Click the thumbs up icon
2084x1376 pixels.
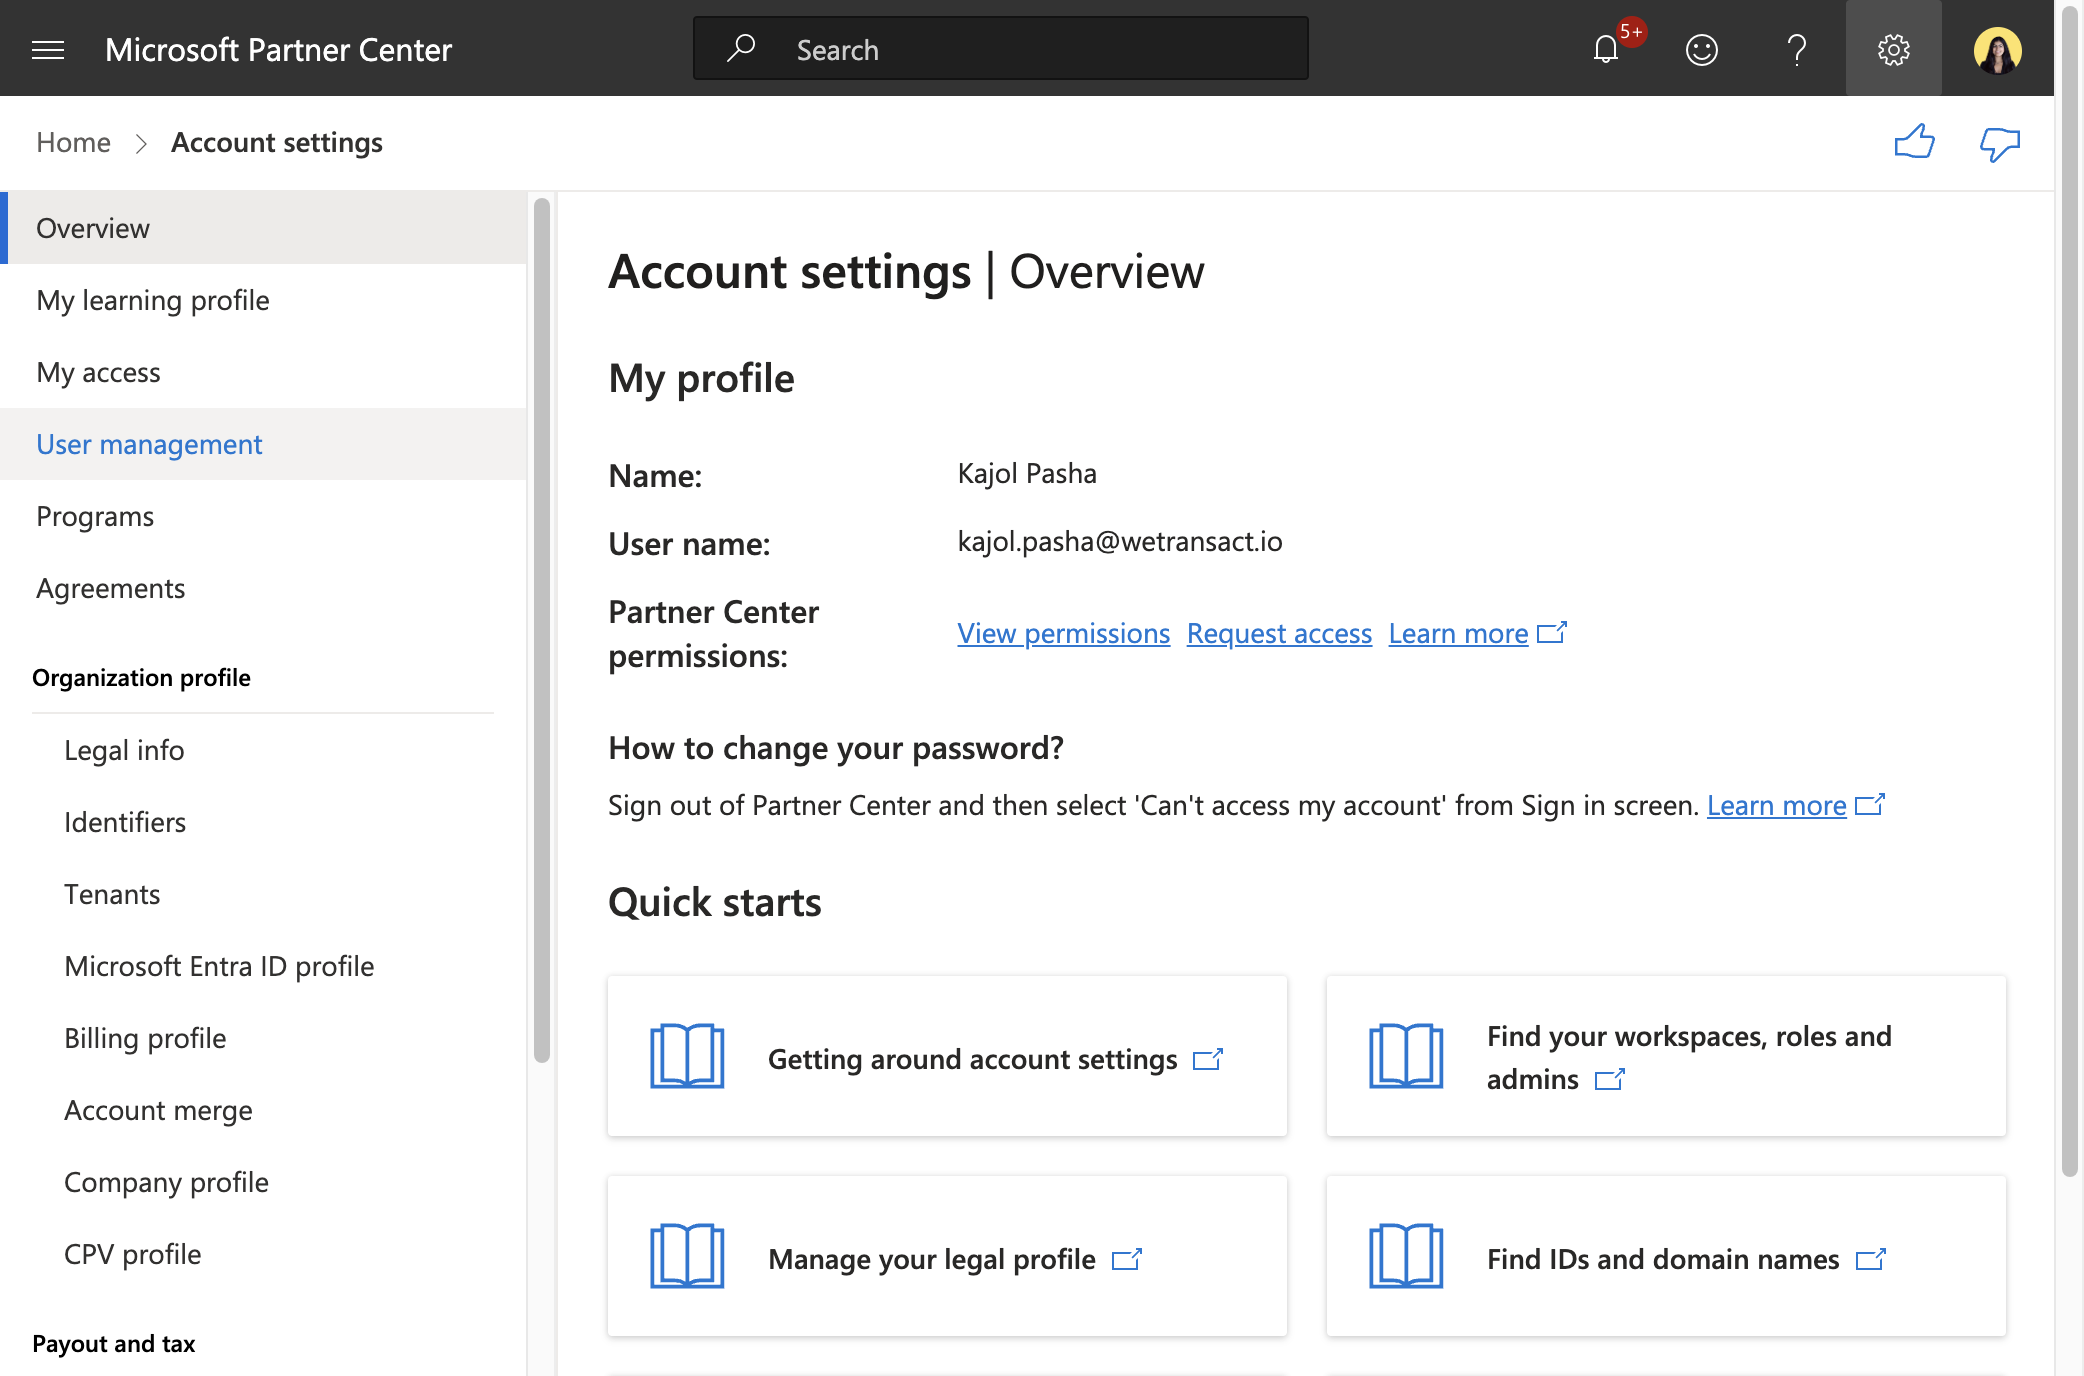[x=1914, y=143]
